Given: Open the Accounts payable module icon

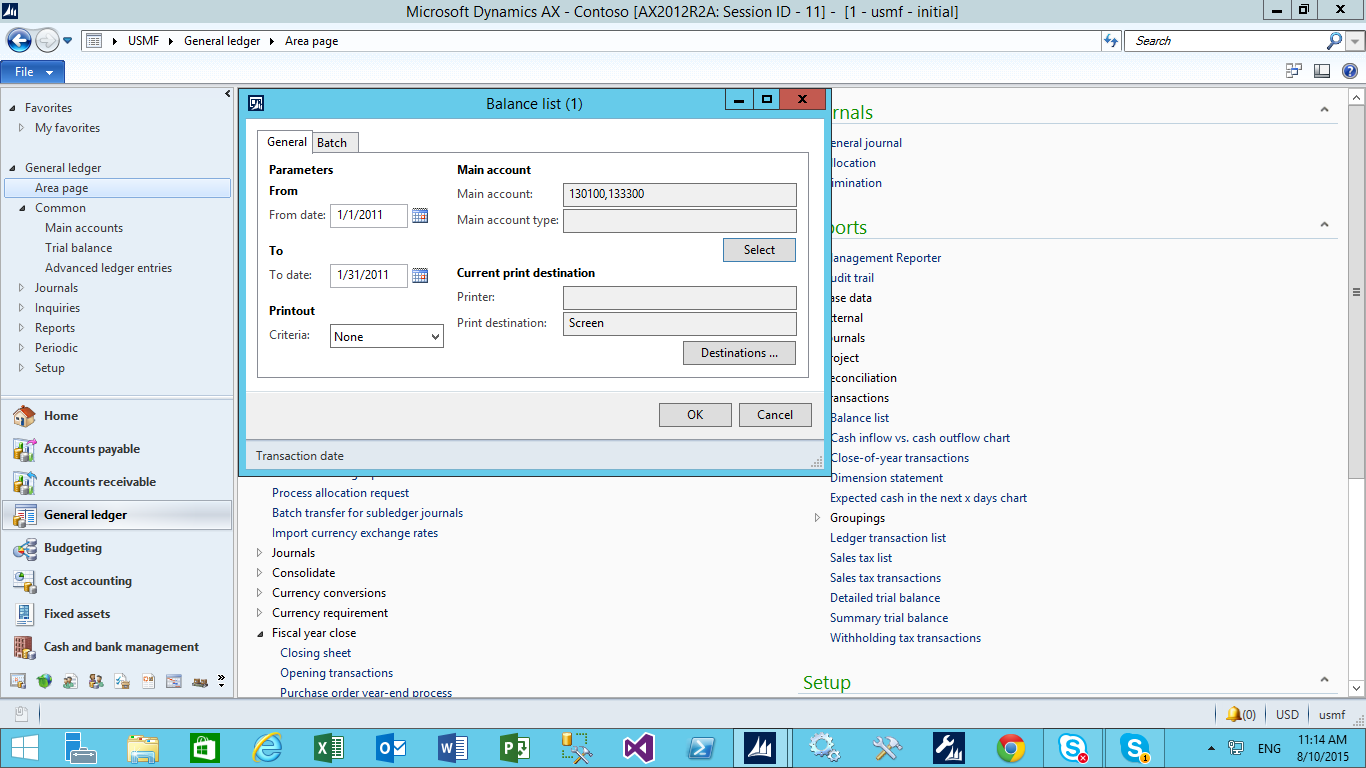Looking at the screenshot, I should (25, 449).
